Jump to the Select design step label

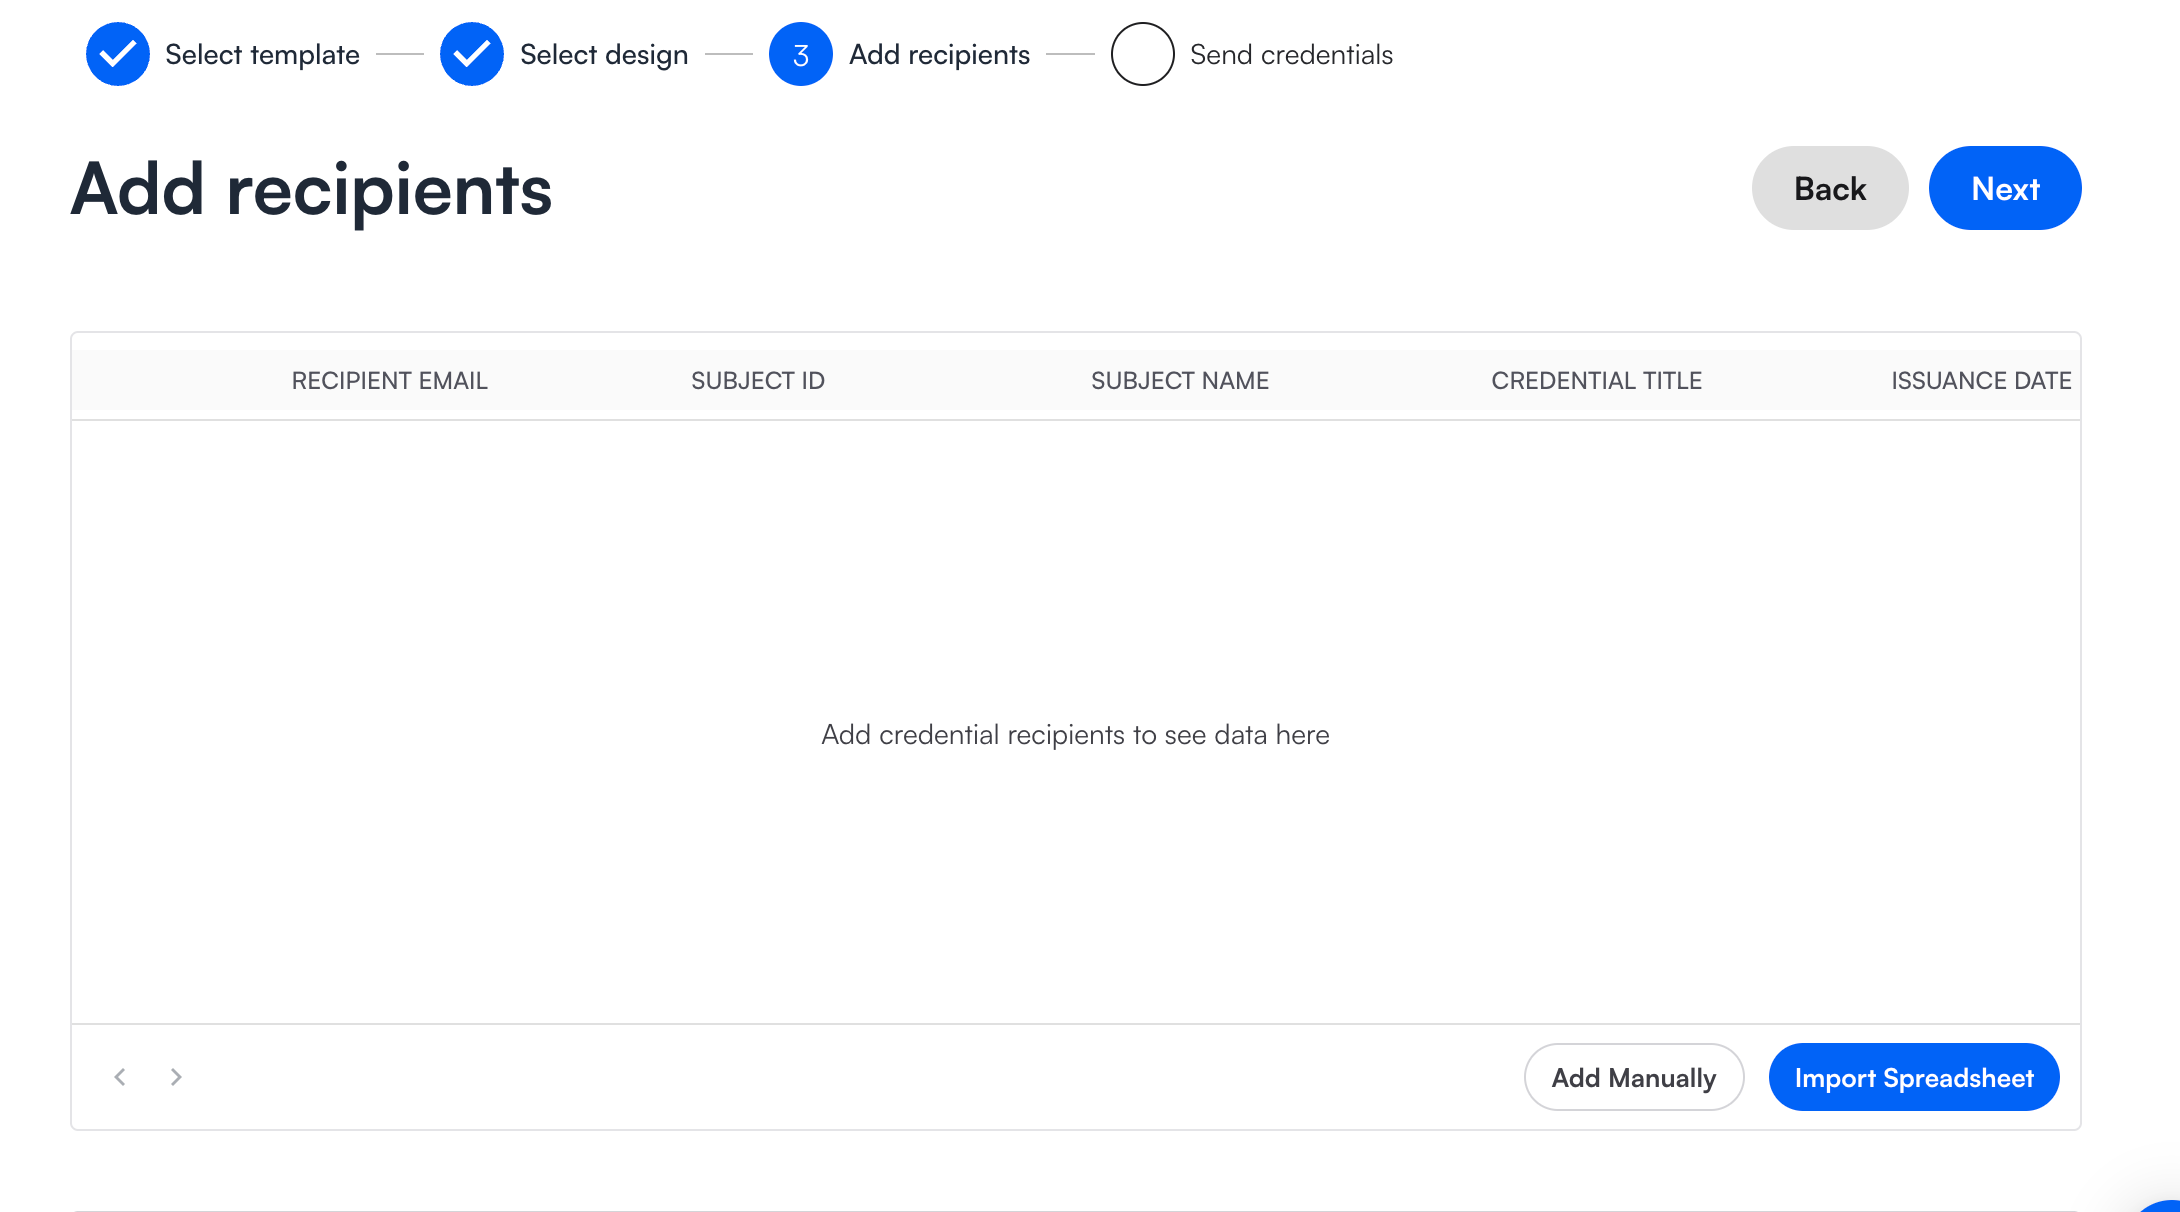click(604, 54)
